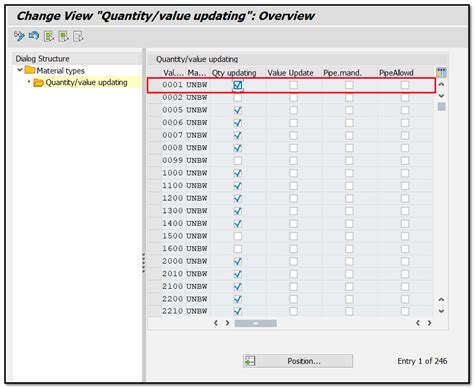Open the table settings icon beside PipeAllowd header
This screenshot has height=388, width=474.
click(x=441, y=72)
